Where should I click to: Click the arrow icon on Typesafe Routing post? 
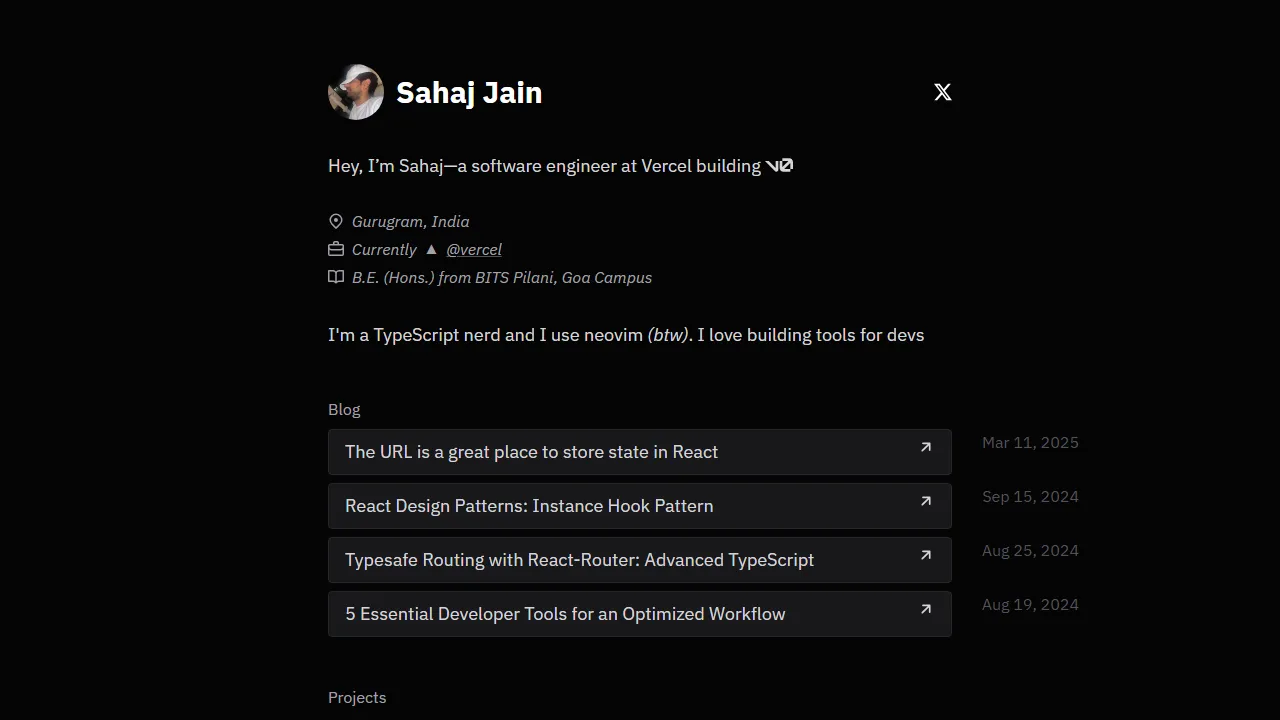pyautogui.click(x=925, y=556)
